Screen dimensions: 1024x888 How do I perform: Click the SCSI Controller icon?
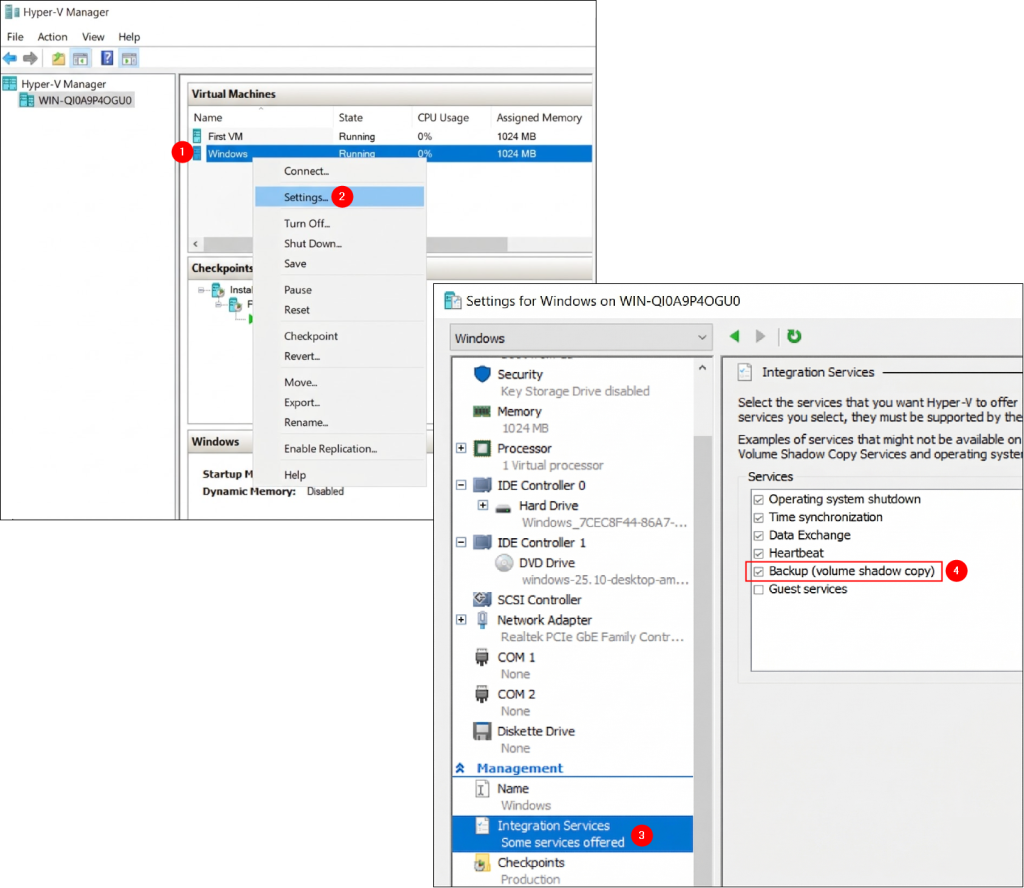[x=480, y=600]
